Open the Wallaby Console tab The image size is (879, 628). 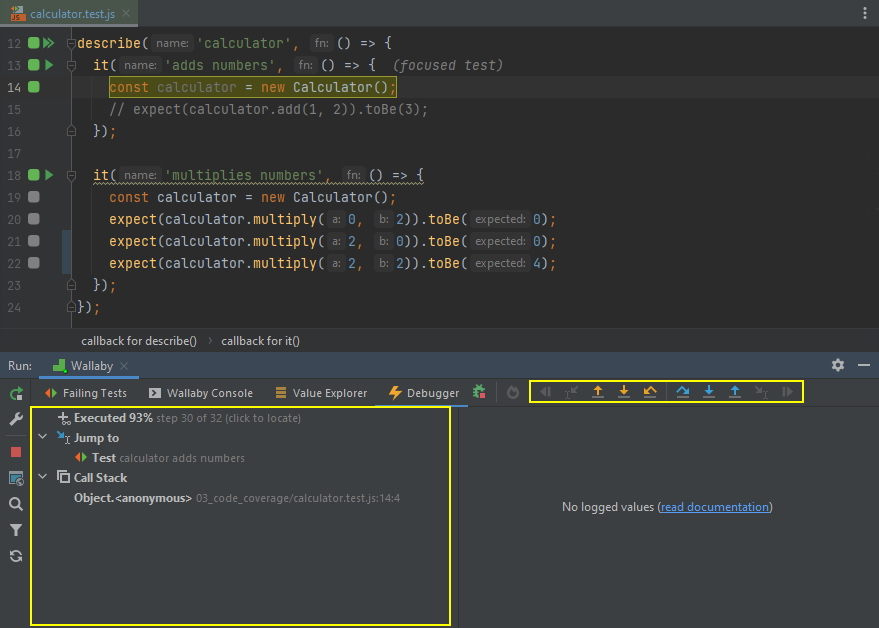coord(201,393)
